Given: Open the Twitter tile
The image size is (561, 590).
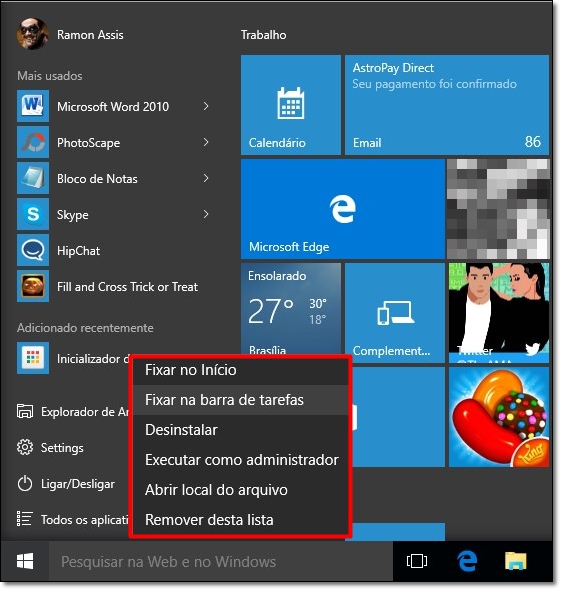Looking at the screenshot, I should [499, 313].
